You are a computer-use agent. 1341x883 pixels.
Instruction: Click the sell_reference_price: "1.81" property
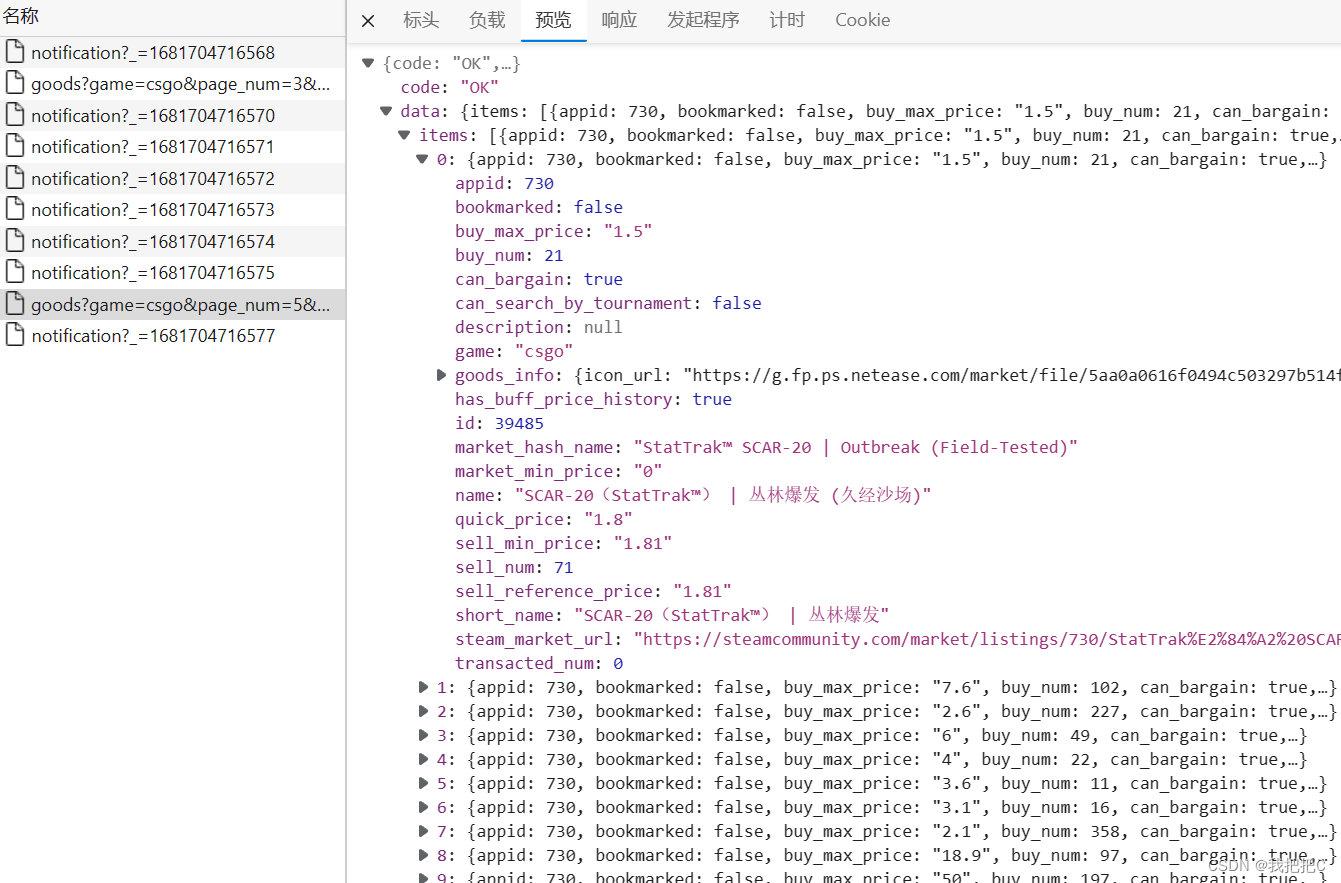593,591
